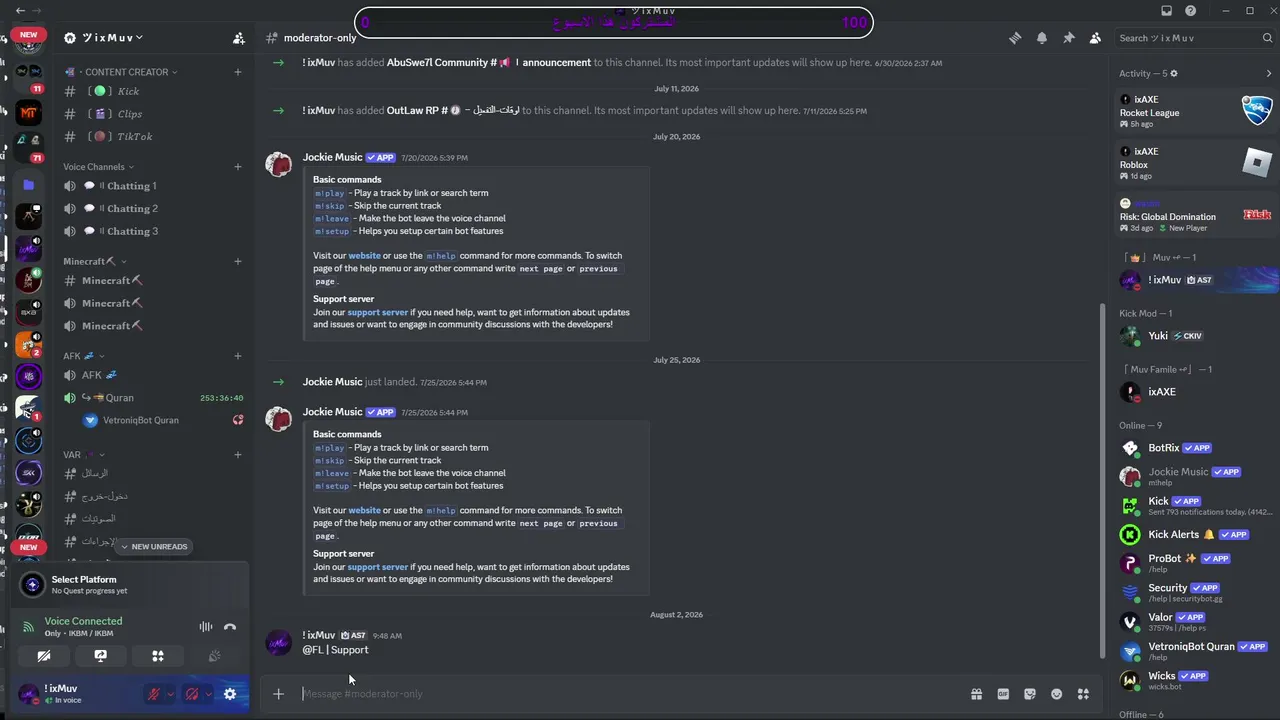Join the AFK voice channel
This screenshot has height=720, width=1280.
[153, 375]
